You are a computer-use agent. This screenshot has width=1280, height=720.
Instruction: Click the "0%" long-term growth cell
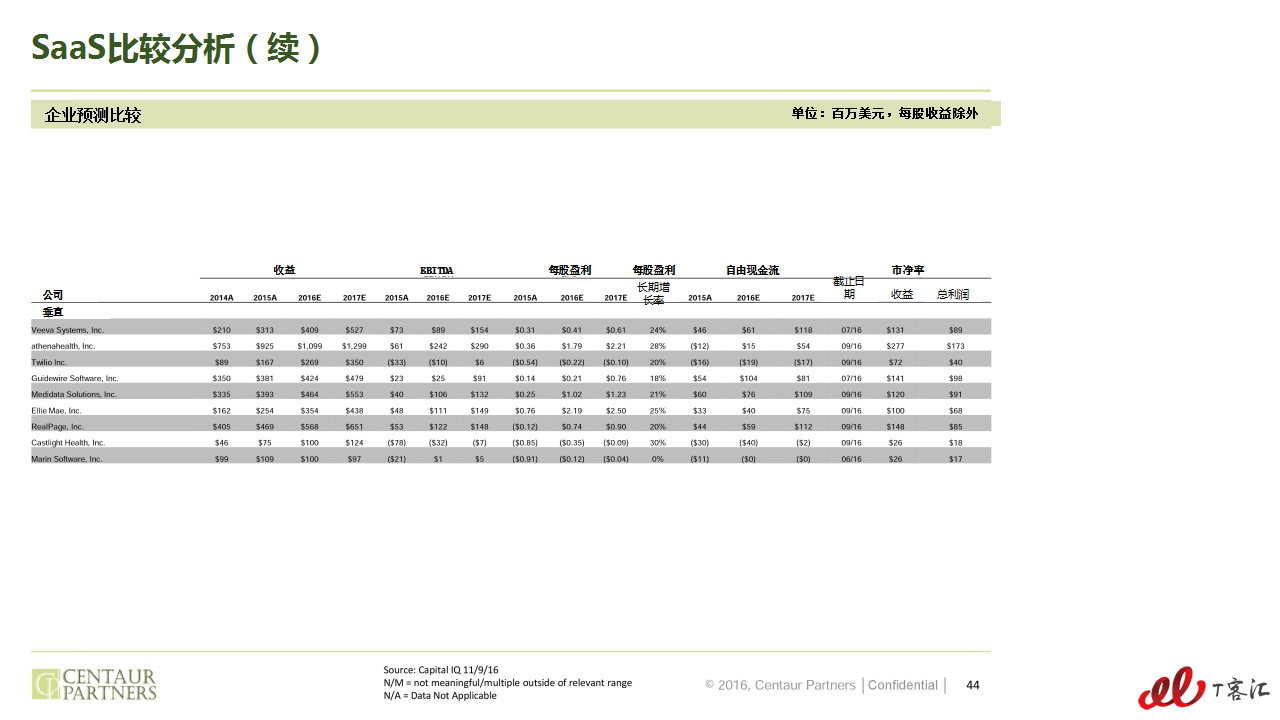tap(658, 458)
